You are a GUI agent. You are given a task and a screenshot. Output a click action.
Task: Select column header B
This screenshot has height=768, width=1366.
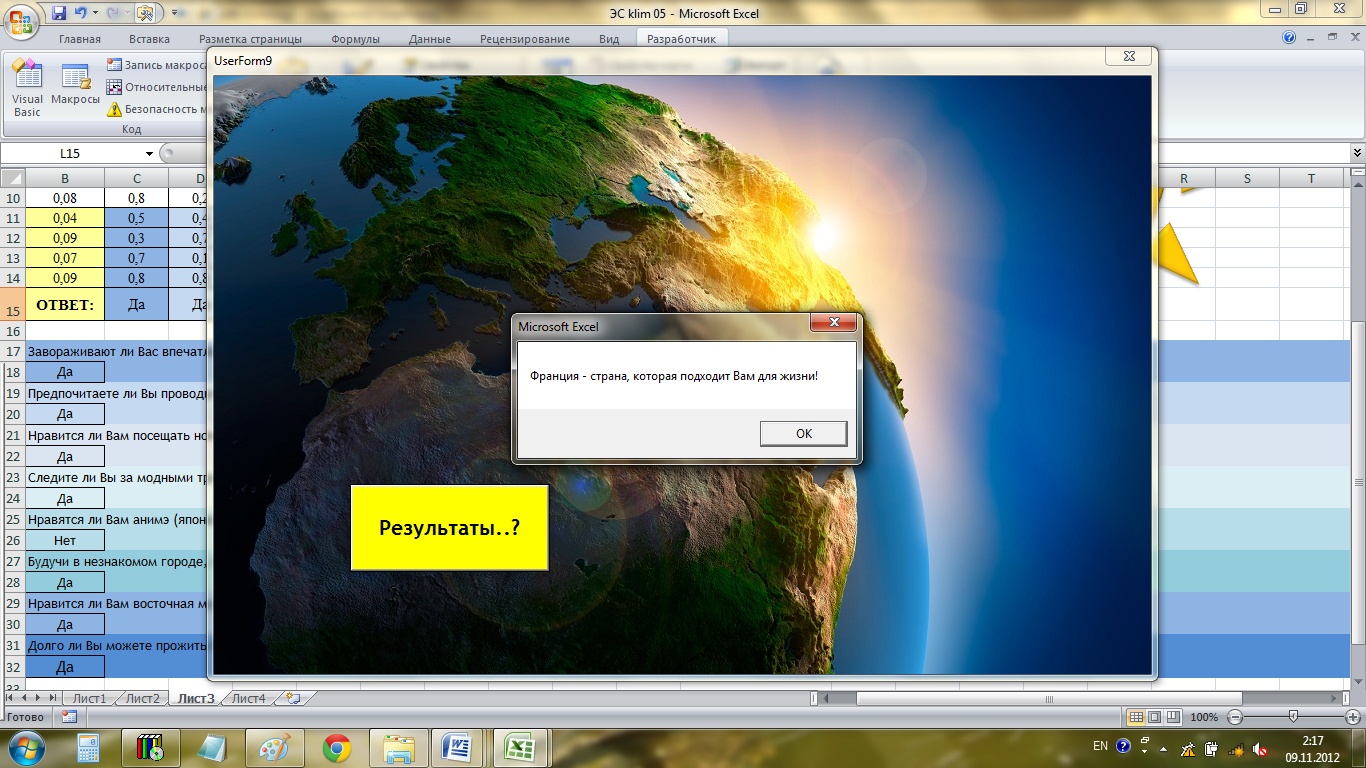click(x=65, y=178)
